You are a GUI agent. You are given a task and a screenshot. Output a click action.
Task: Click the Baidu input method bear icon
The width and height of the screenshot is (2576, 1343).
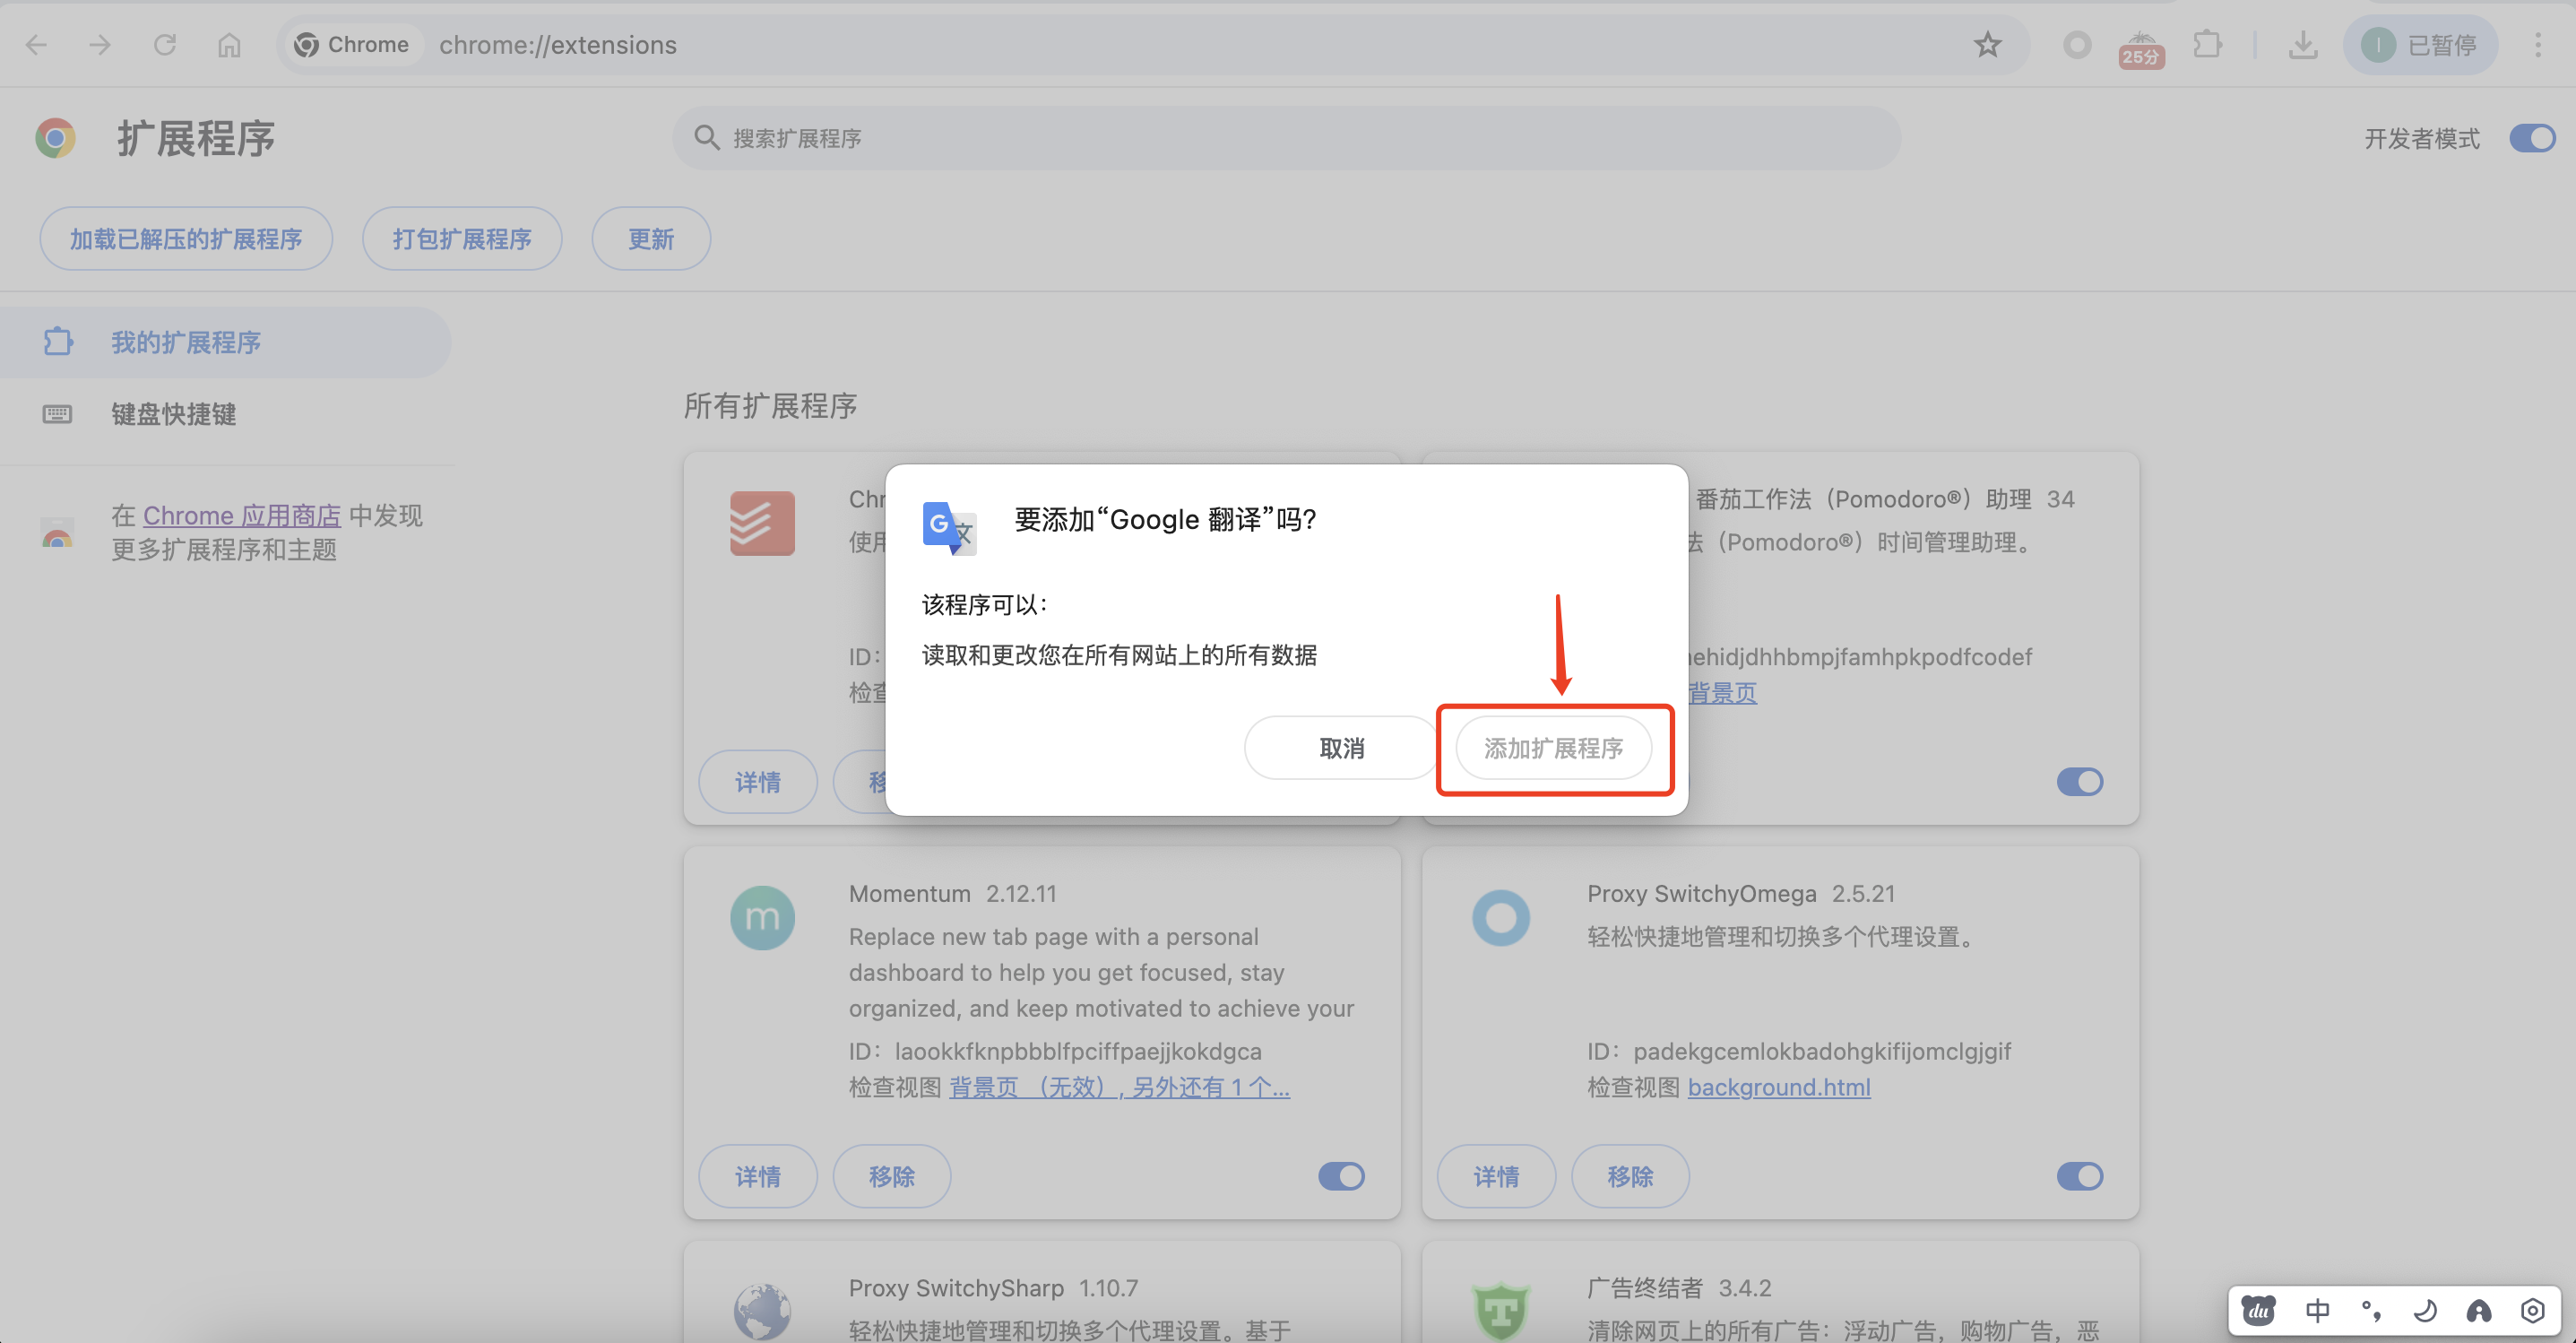2259,1310
